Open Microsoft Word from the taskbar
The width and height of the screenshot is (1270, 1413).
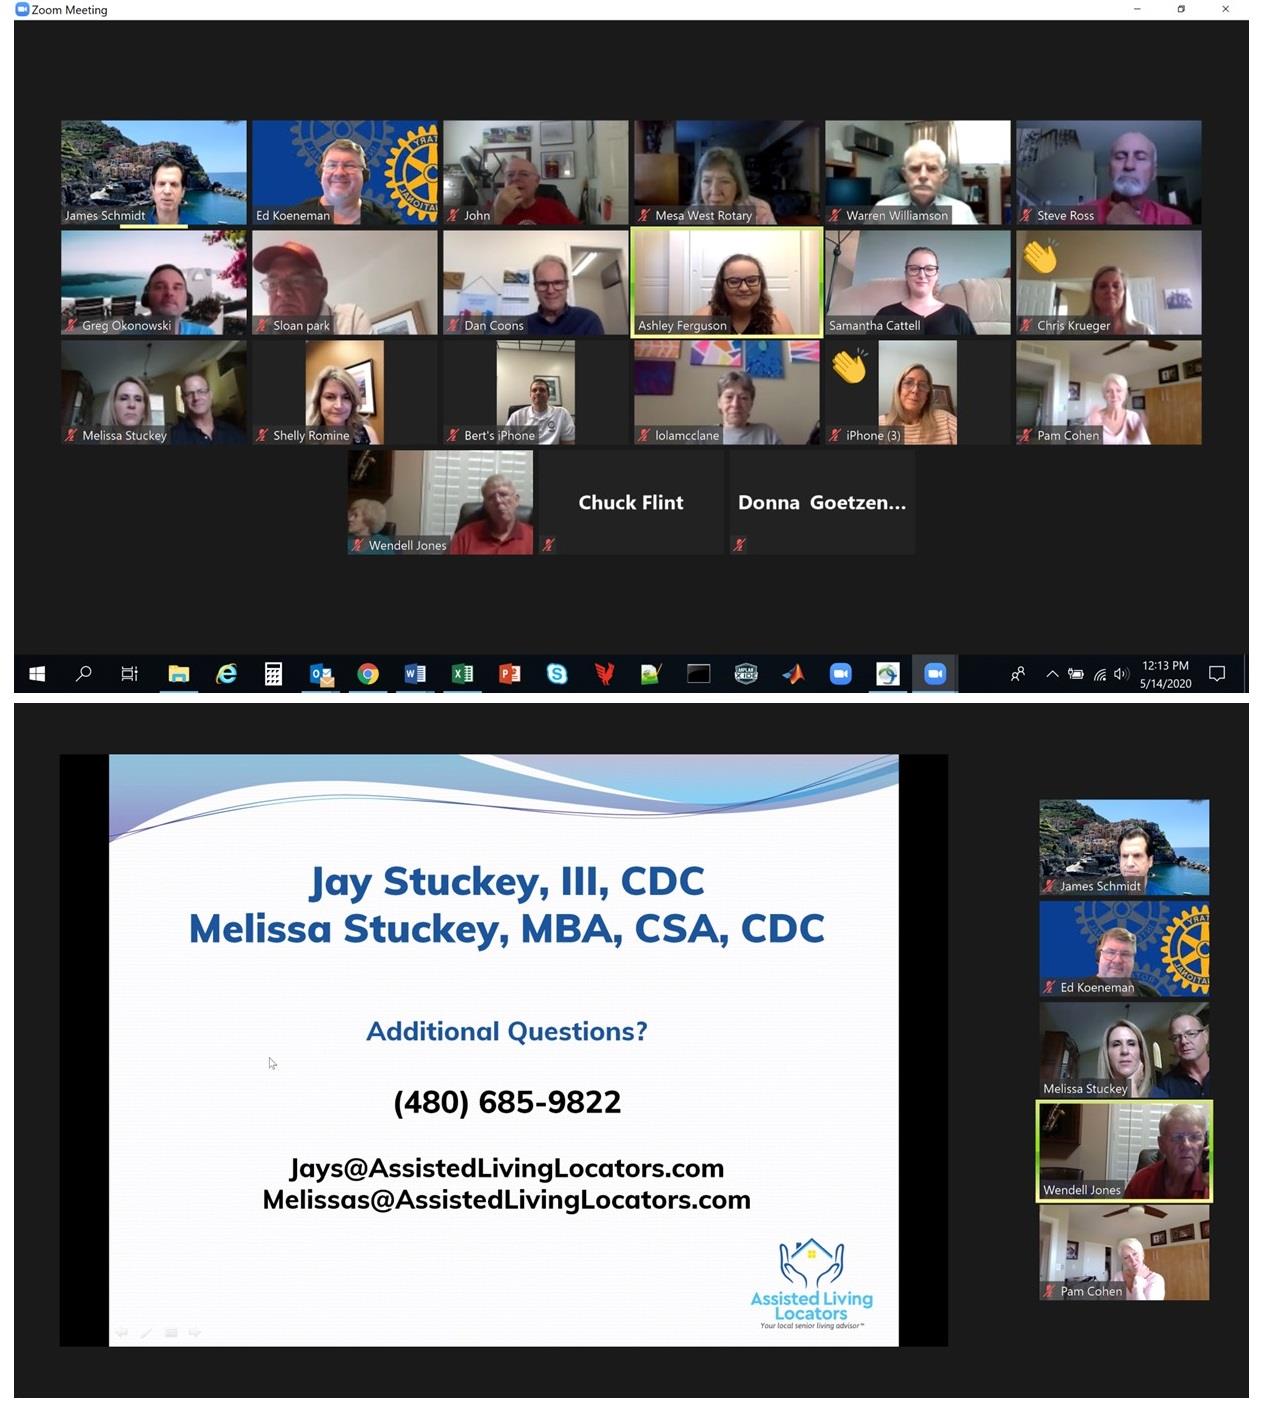[x=415, y=674]
